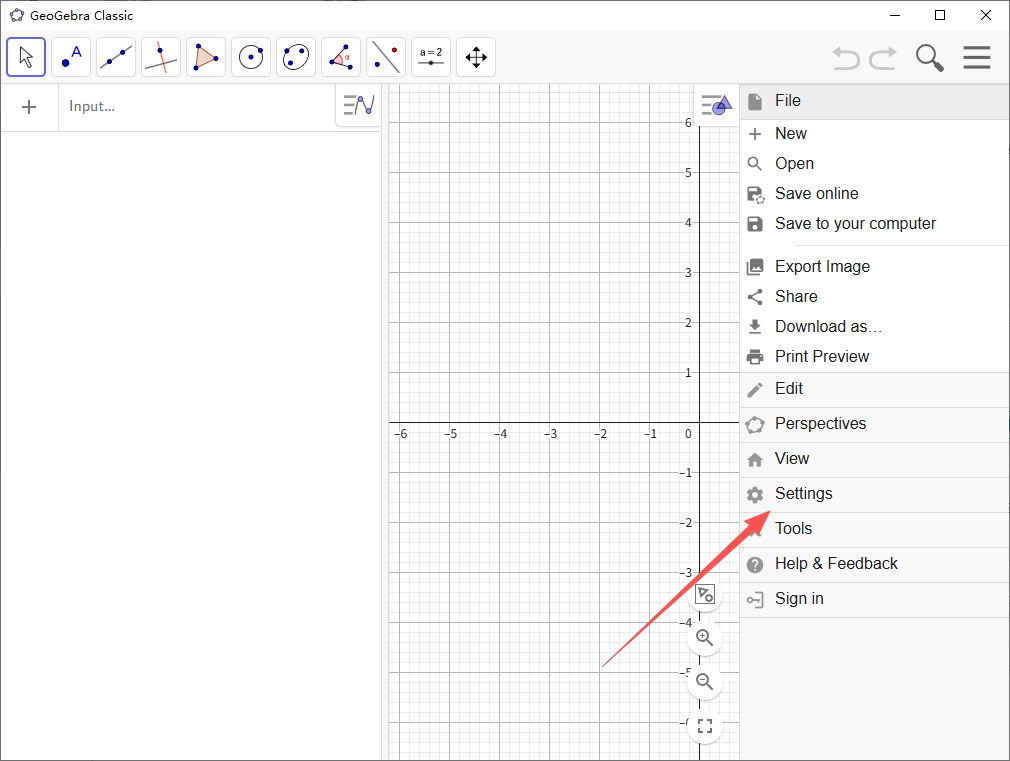Image resolution: width=1010 pixels, height=761 pixels.
Task: Choose New from the File menu
Action: pyautogui.click(x=875, y=133)
